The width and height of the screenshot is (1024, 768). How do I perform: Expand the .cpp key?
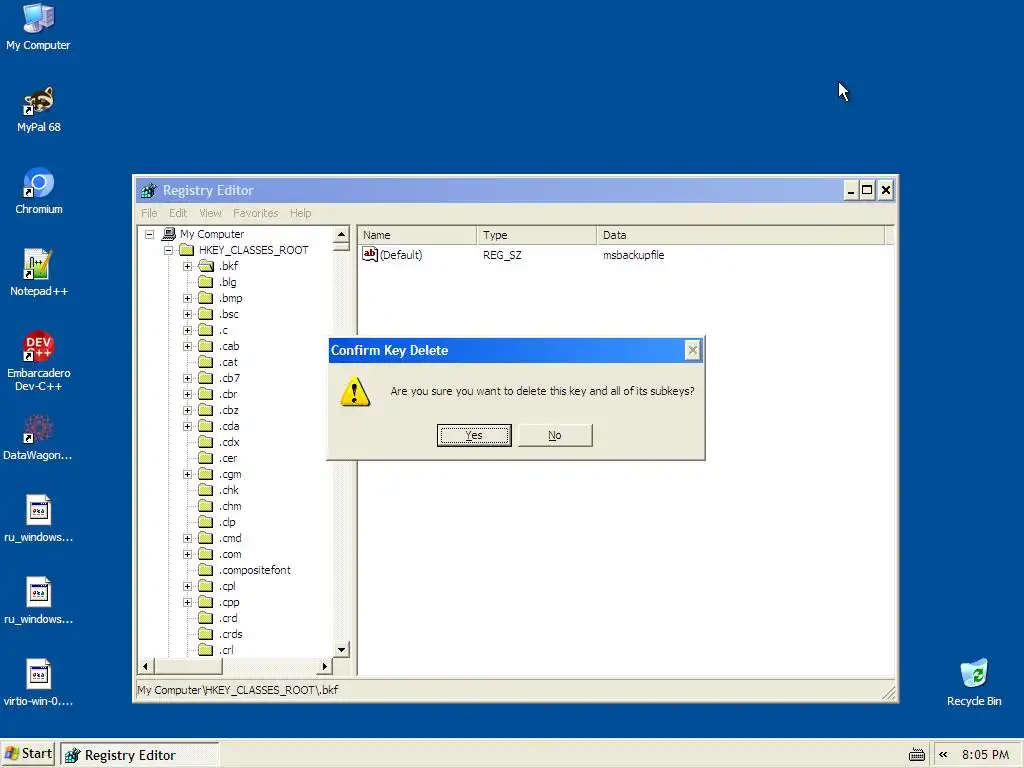point(187,602)
